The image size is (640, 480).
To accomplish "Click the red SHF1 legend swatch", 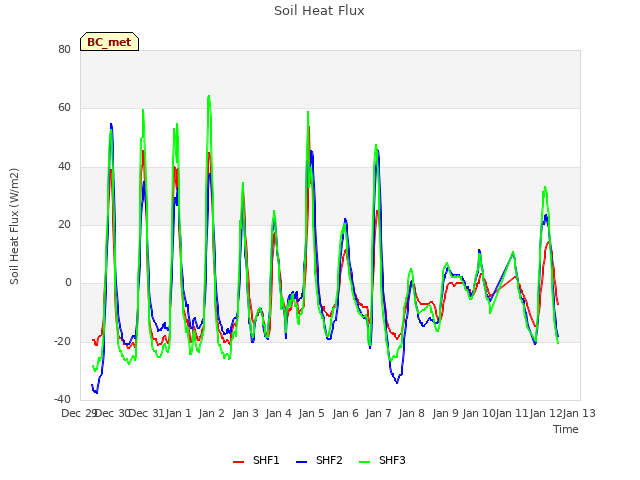I will coord(238,462).
